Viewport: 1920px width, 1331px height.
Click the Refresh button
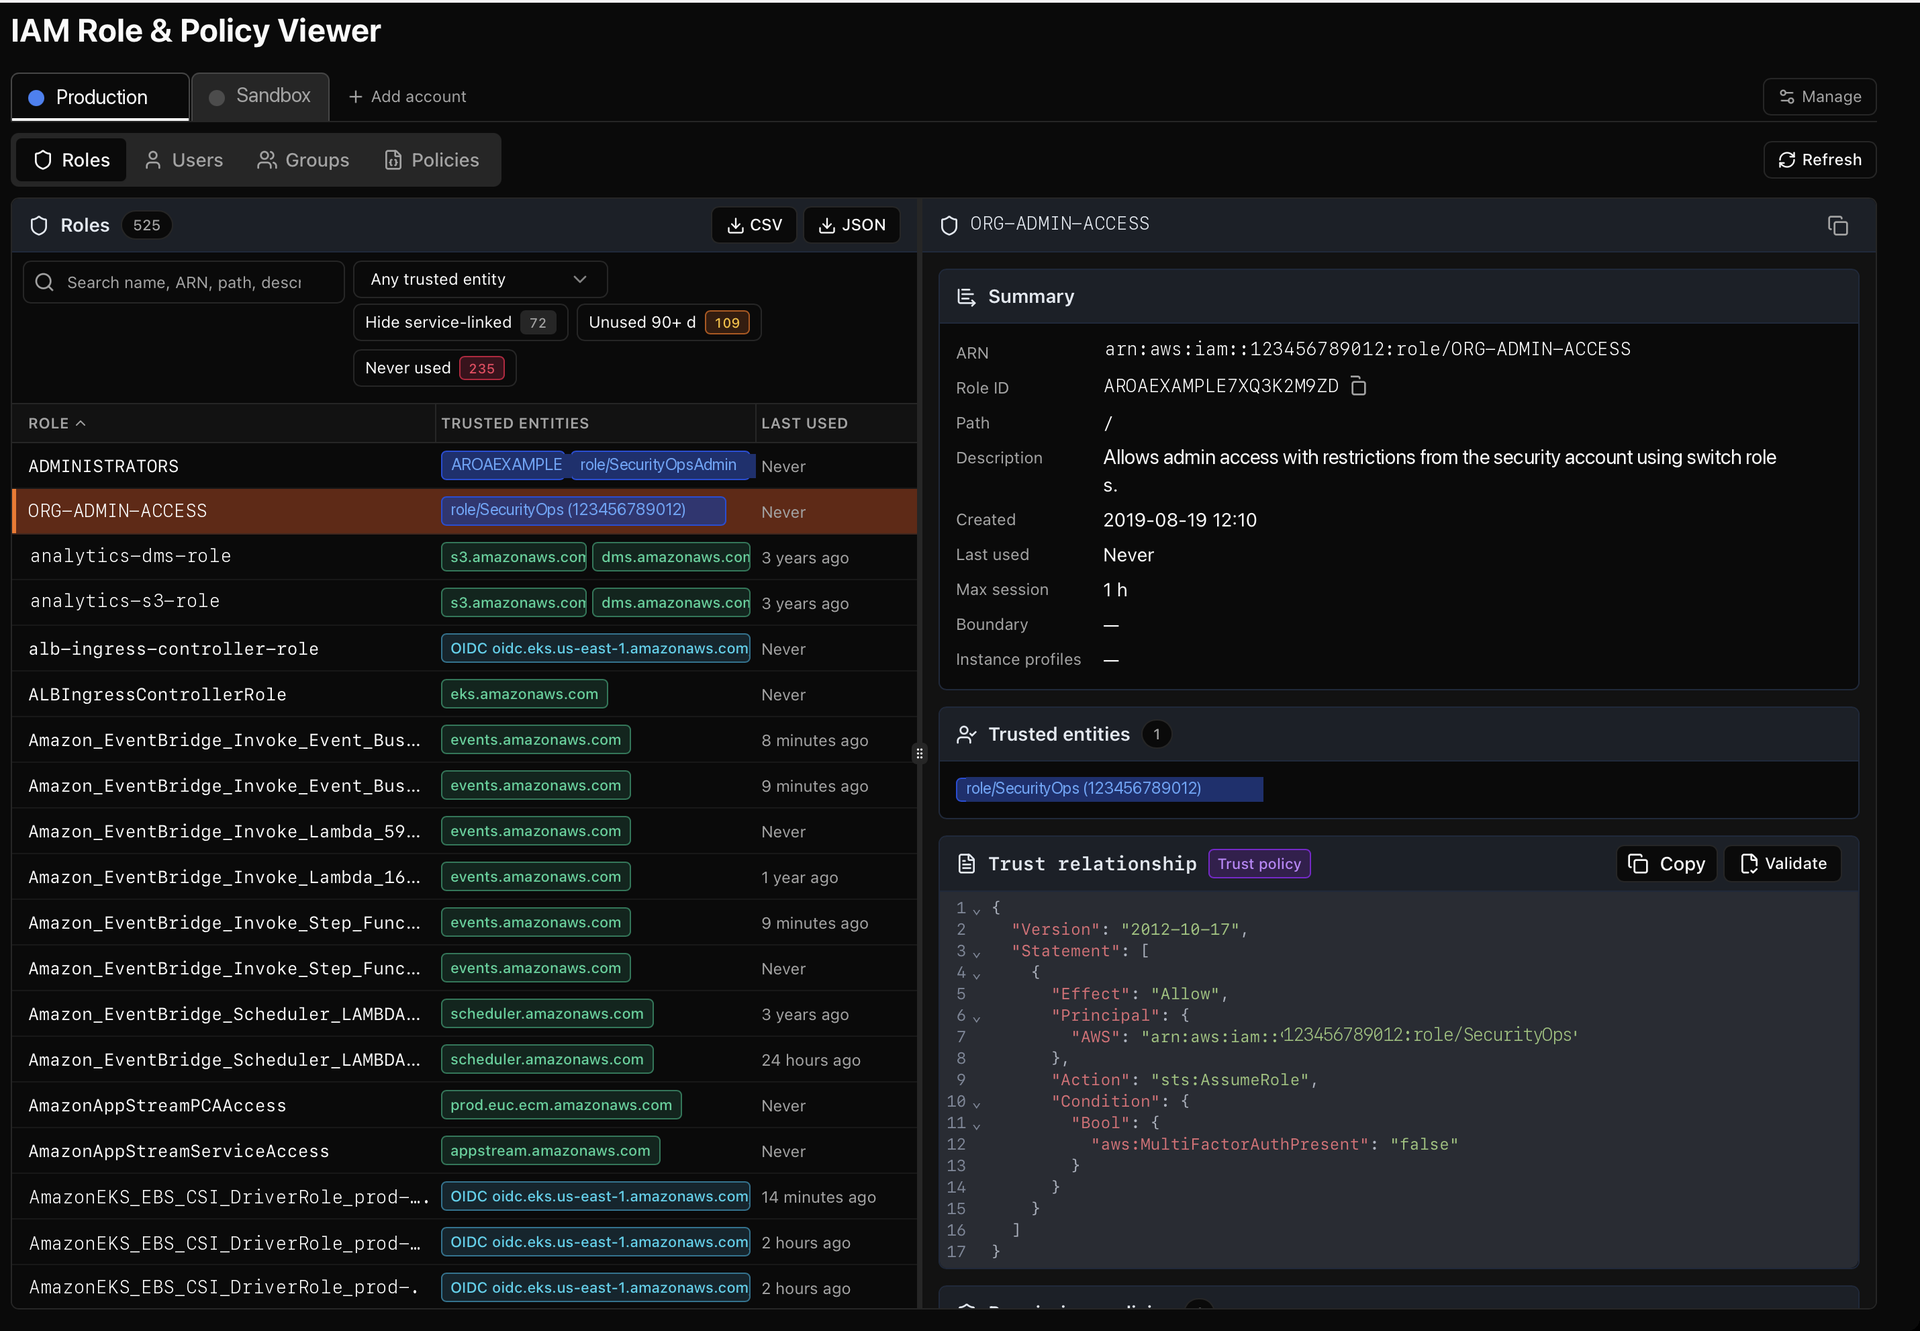[x=1819, y=160]
